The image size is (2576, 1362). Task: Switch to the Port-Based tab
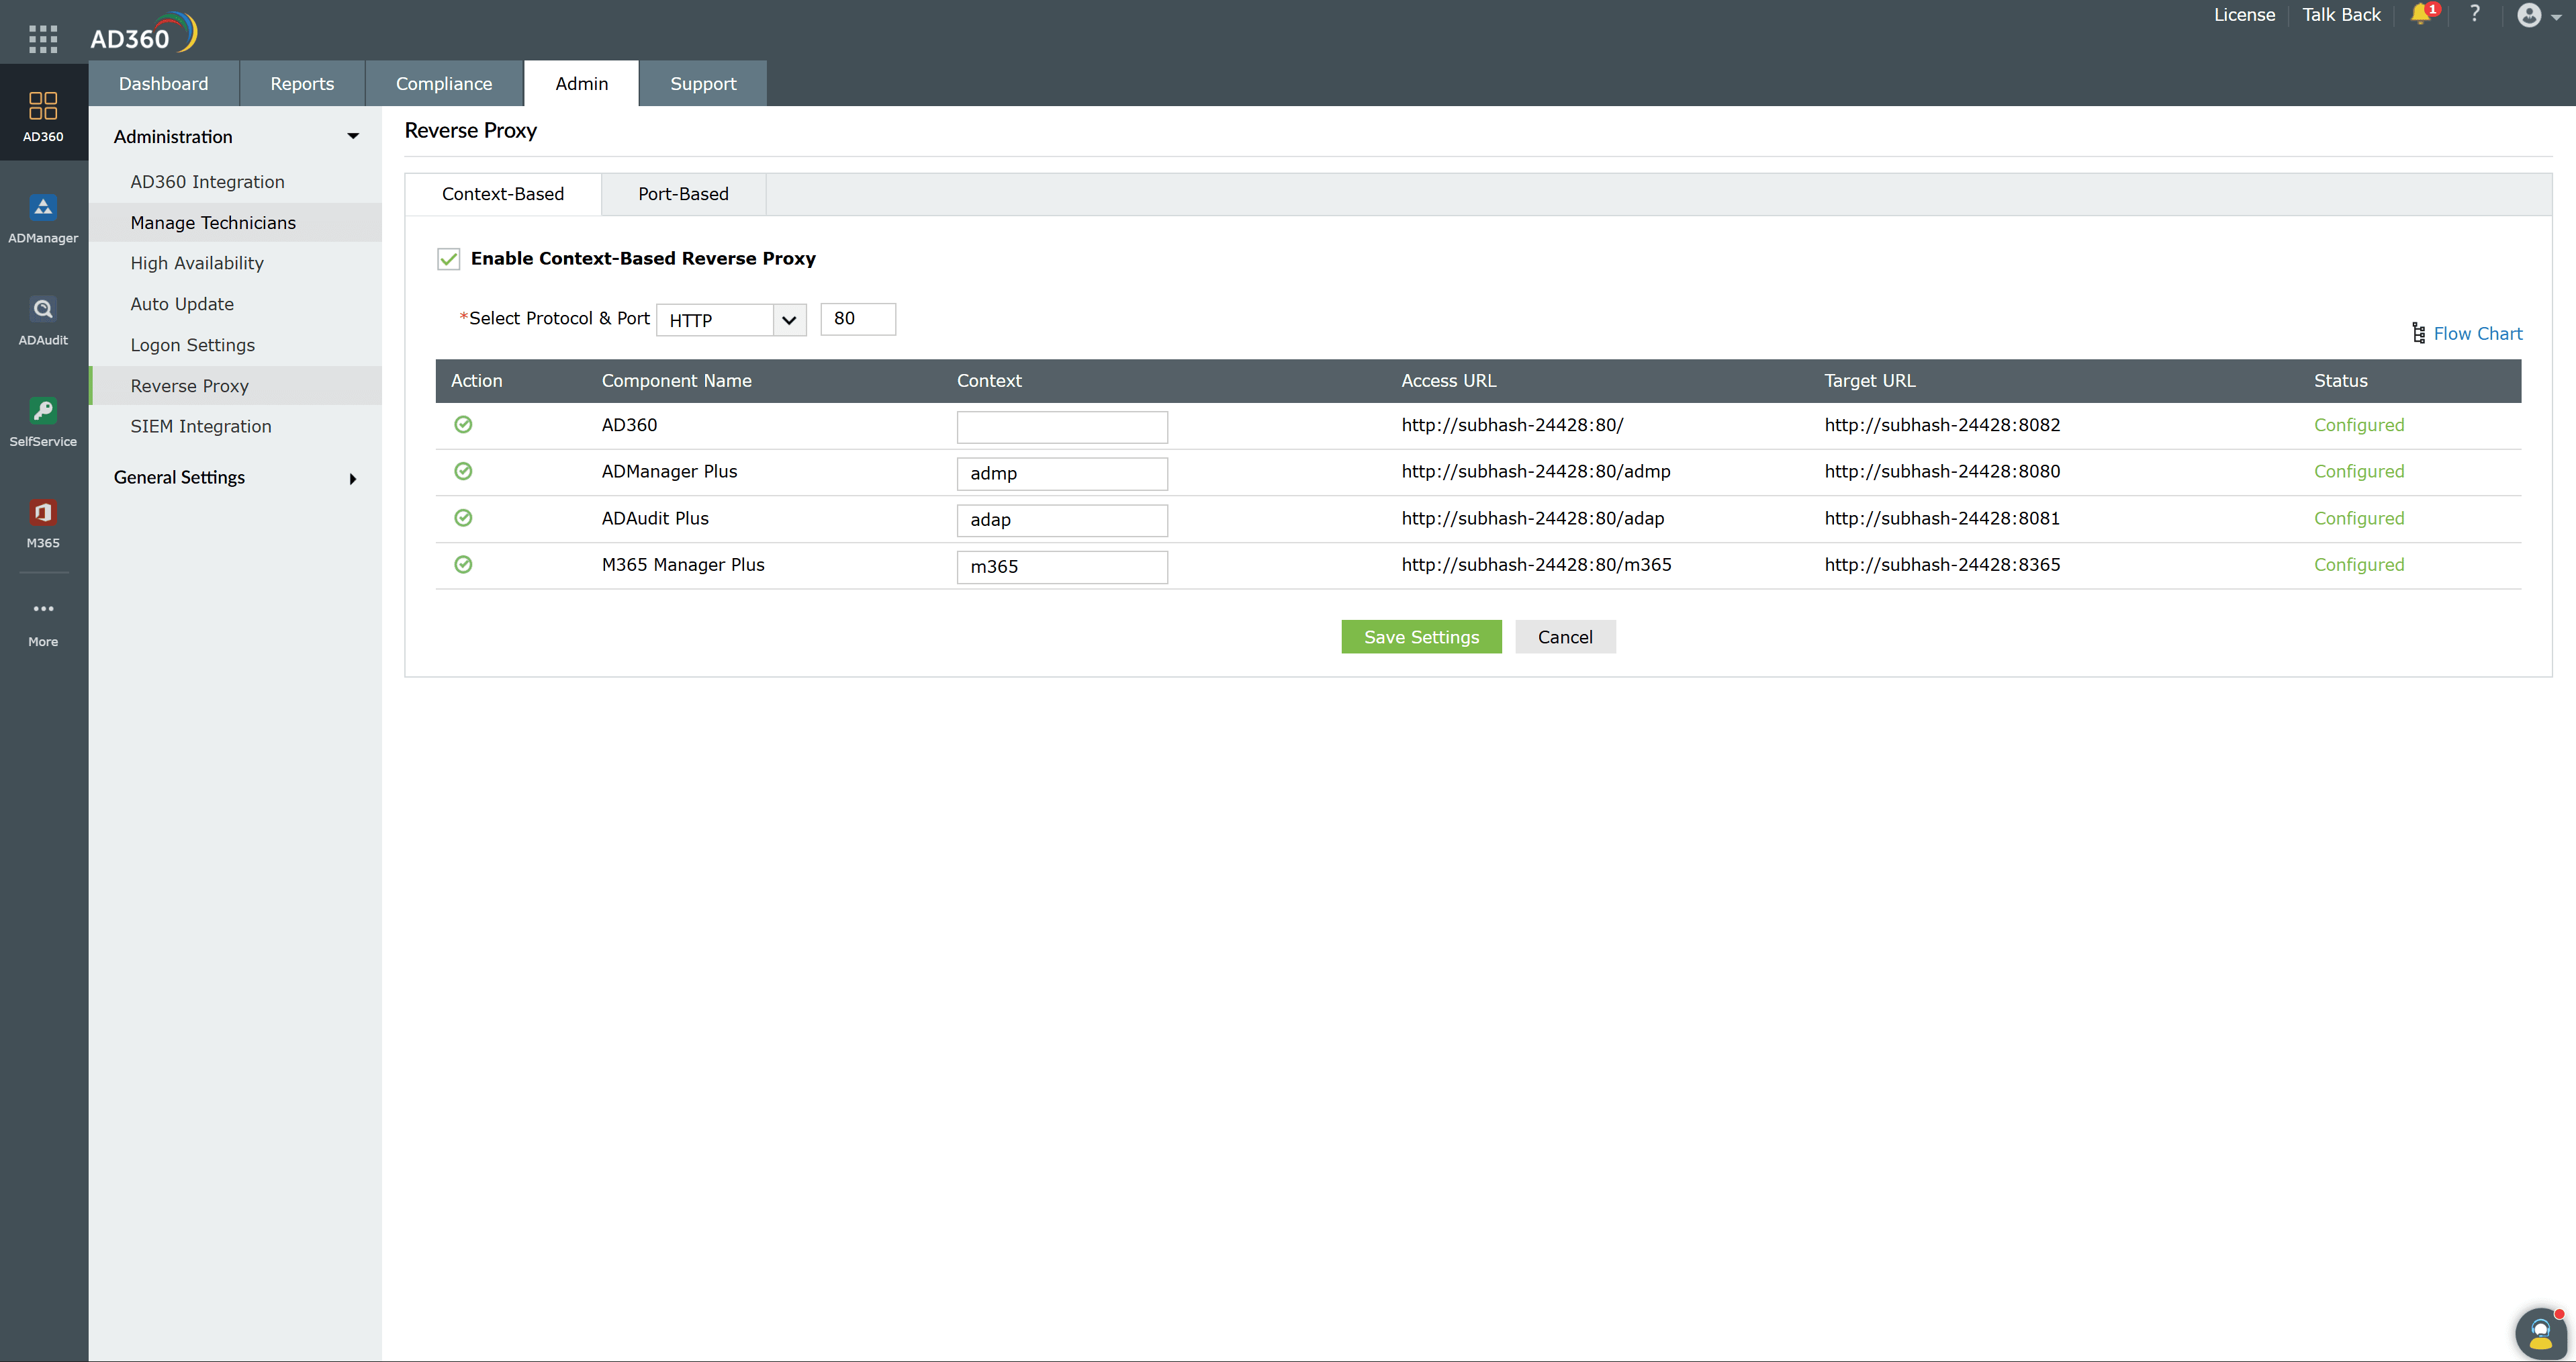click(x=683, y=194)
